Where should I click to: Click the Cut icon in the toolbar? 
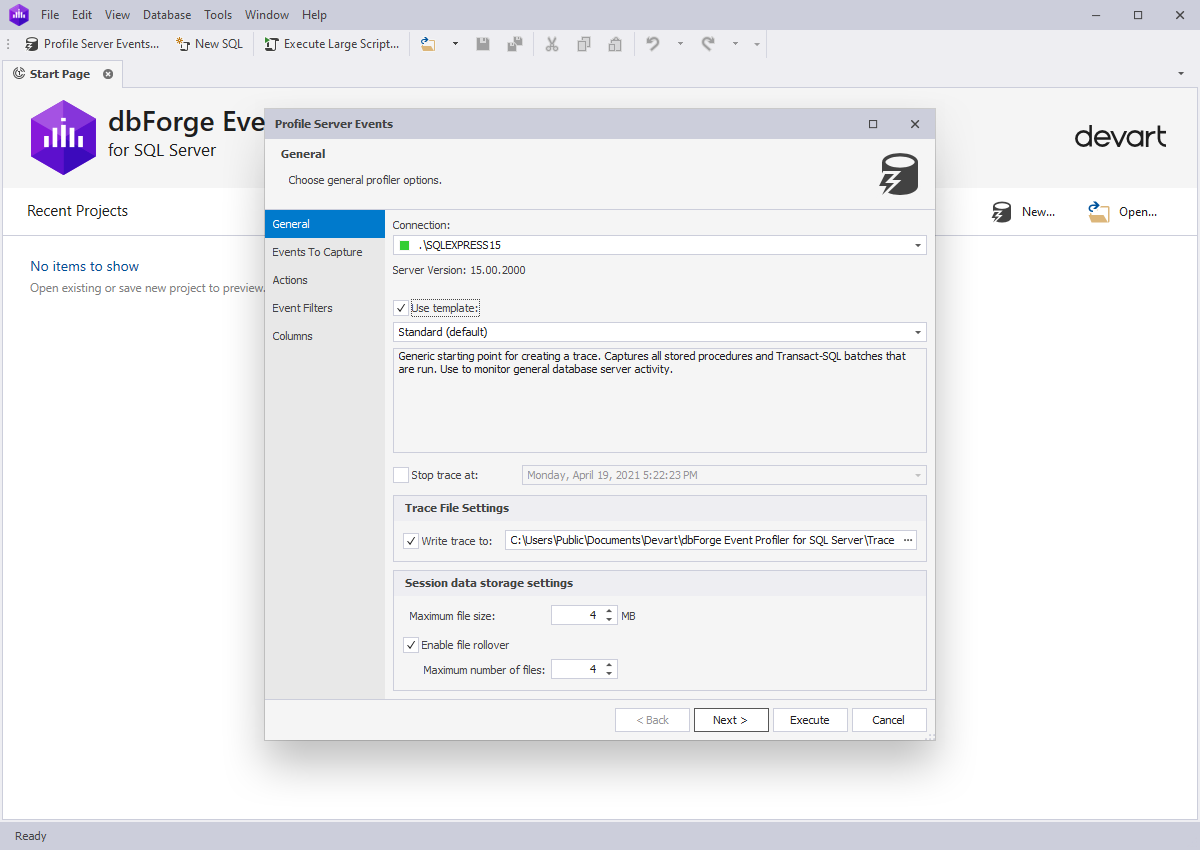pyautogui.click(x=552, y=43)
